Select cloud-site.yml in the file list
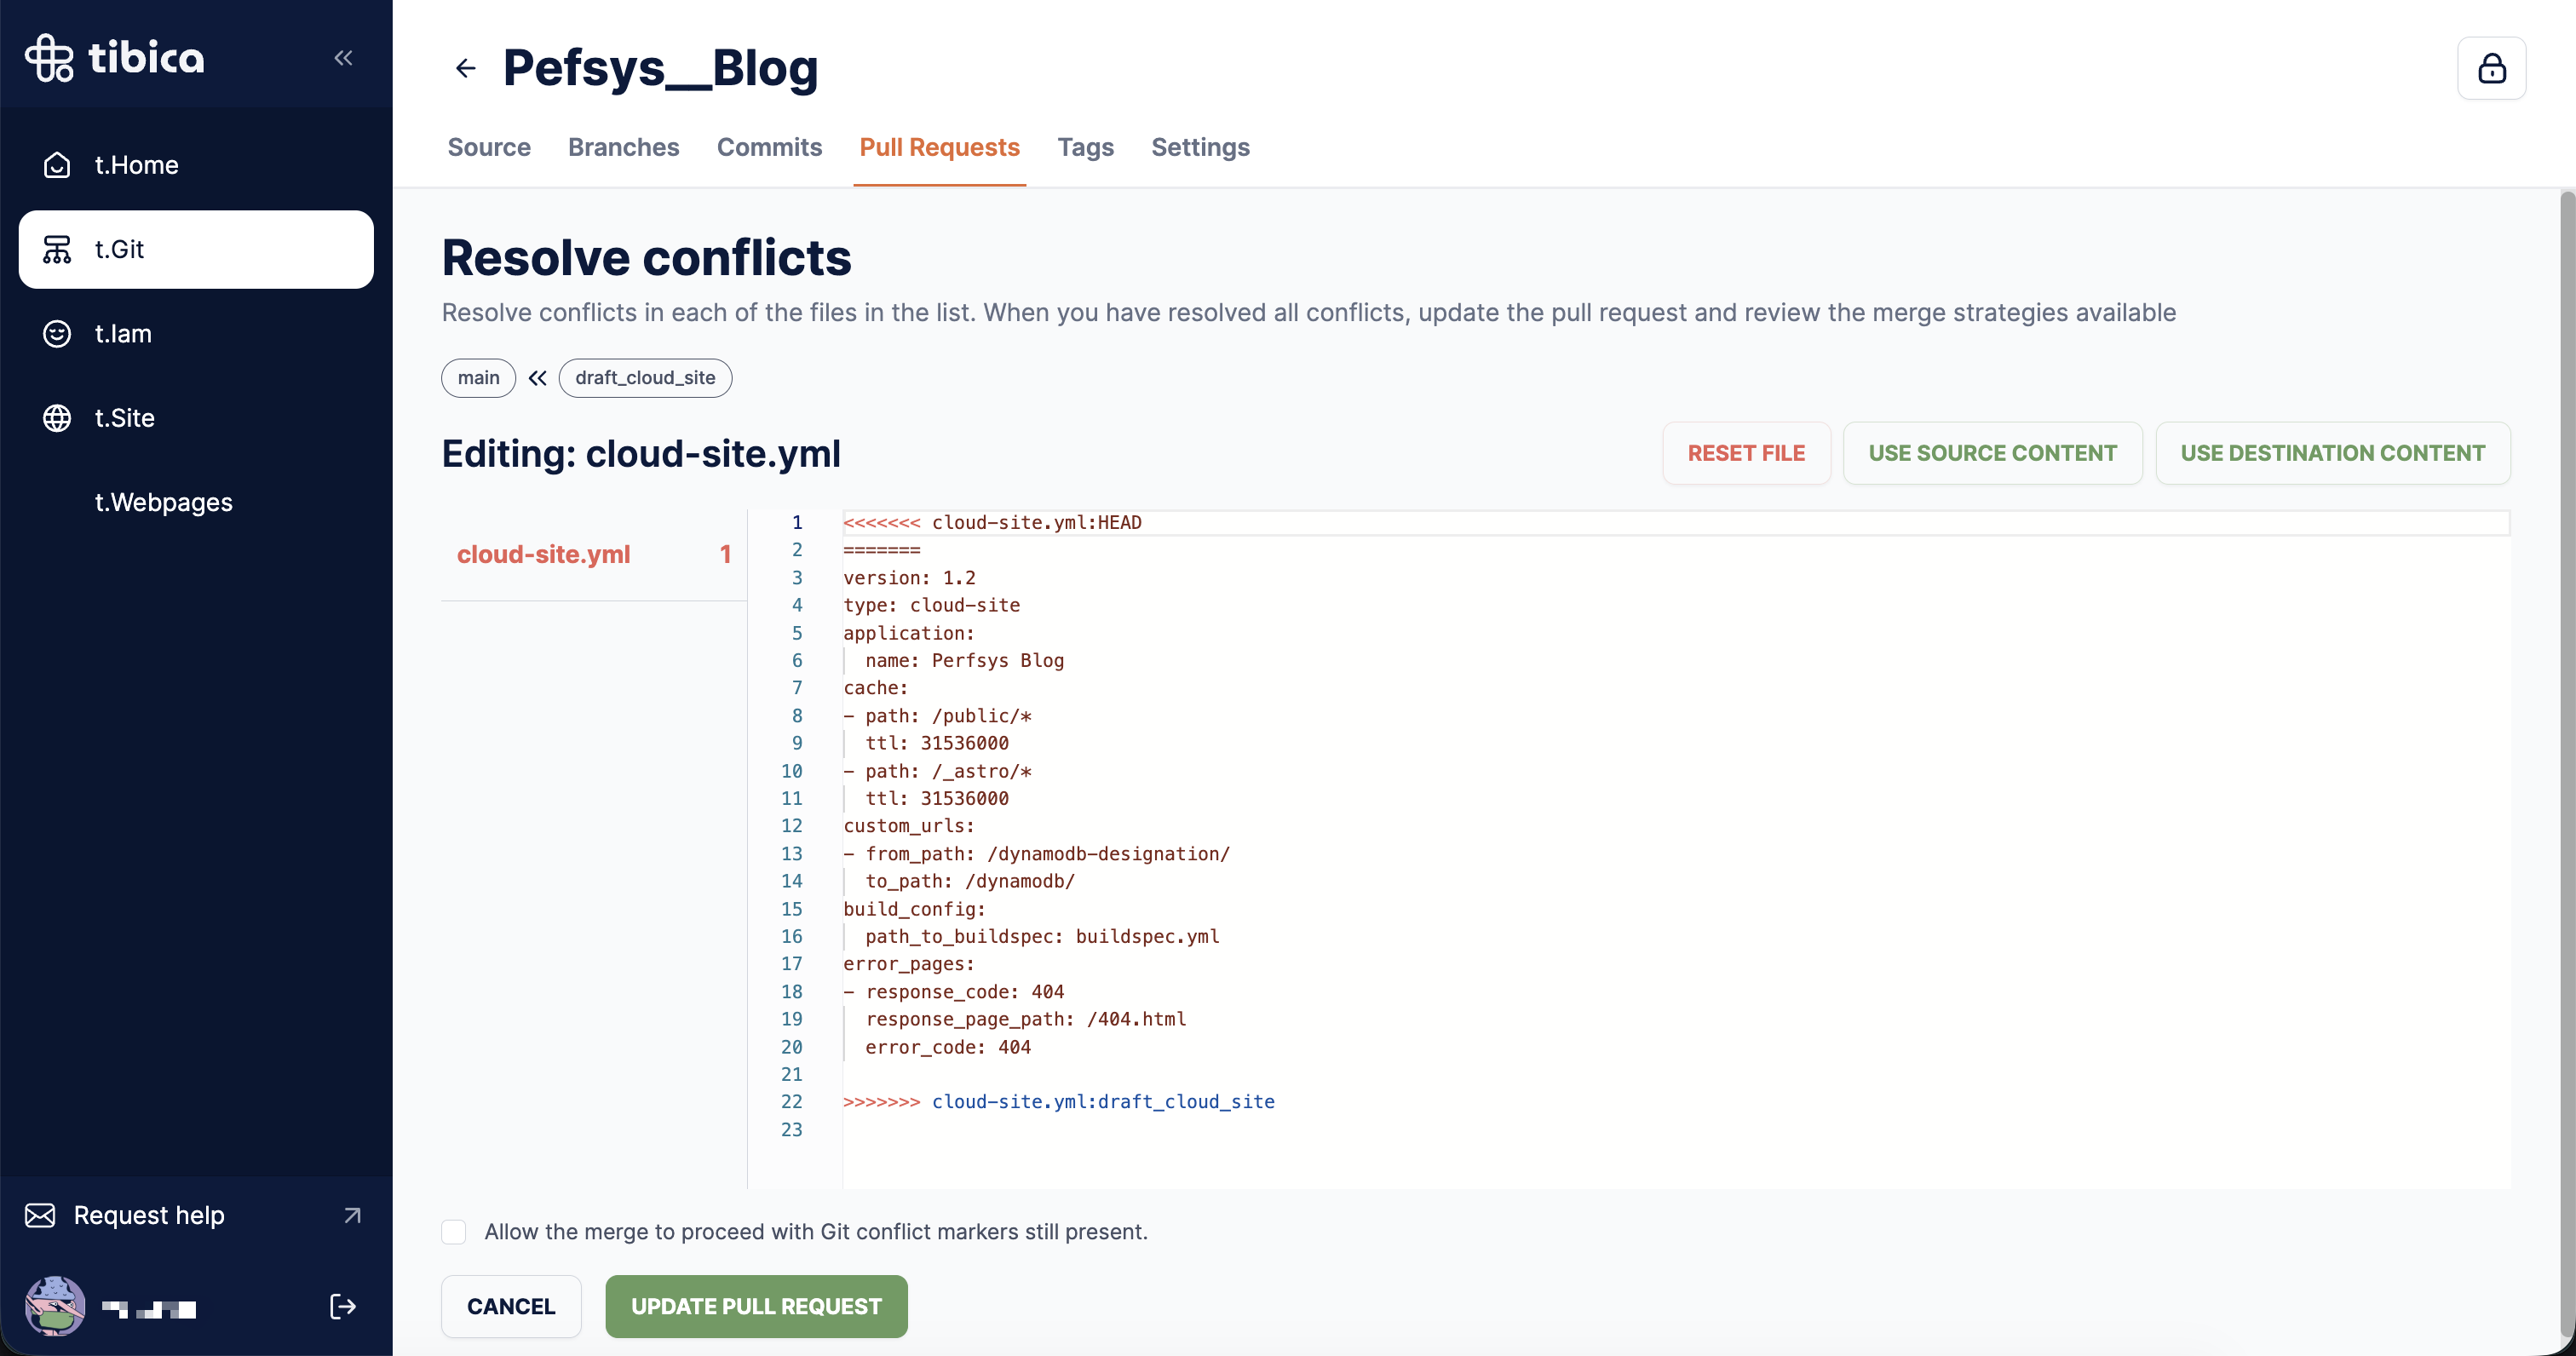The image size is (2576, 1356). point(543,554)
